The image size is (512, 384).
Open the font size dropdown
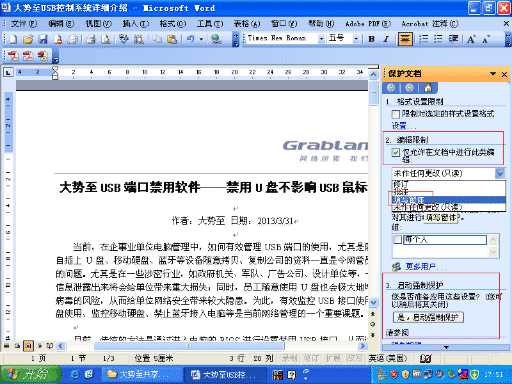click(356, 39)
